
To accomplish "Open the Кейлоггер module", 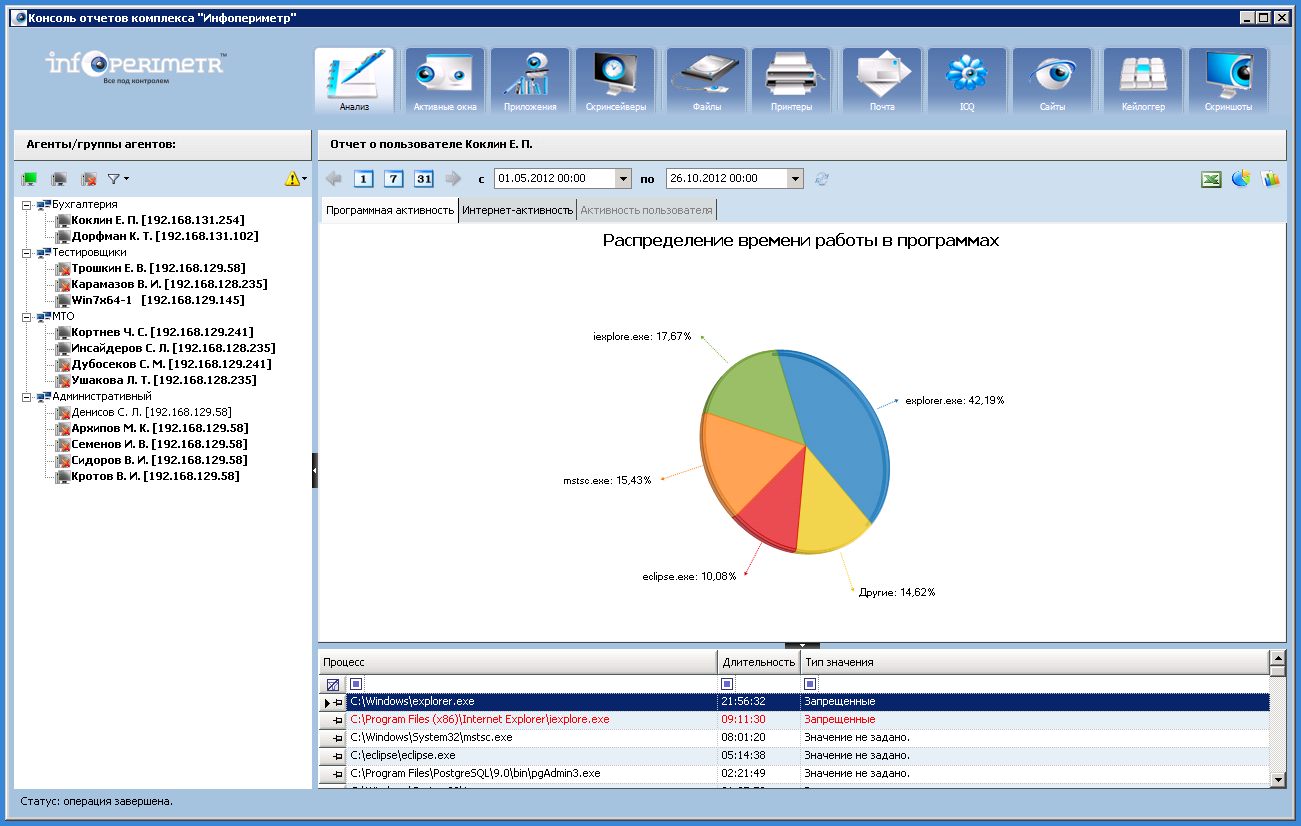I will (x=1142, y=81).
